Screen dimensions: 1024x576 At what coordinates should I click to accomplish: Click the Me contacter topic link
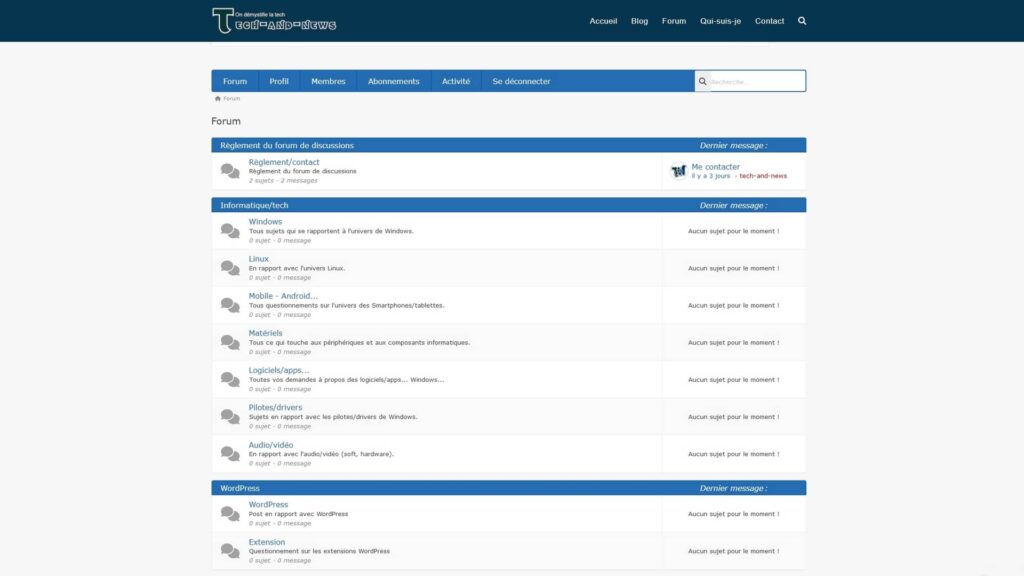pos(716,166)
